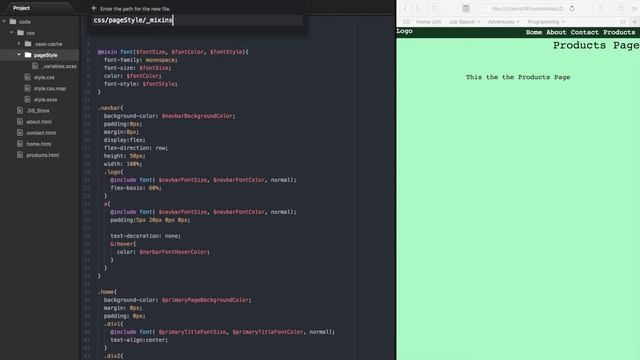The height and width of the screenshot is (360, 640).
Task: Click the 'text-decoration: none;' line
Action: pos(145,236)
